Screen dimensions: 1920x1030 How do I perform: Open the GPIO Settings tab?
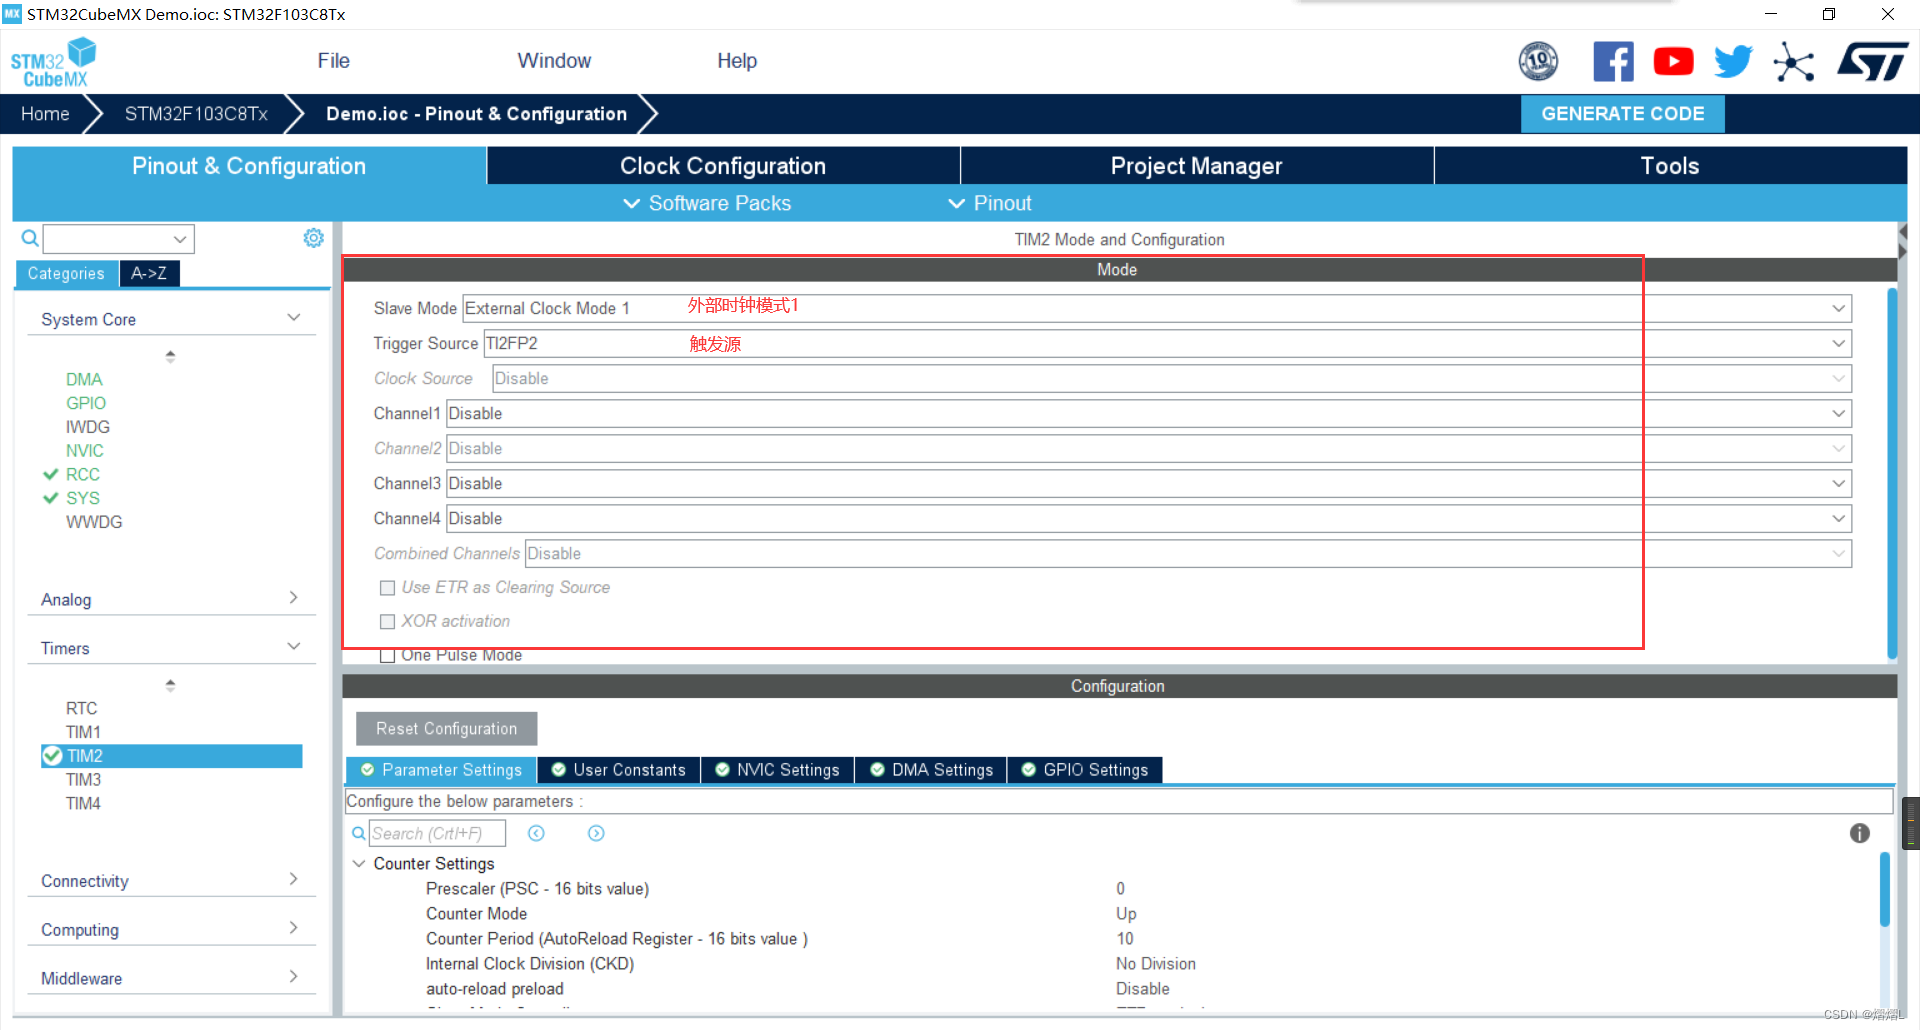pos(1085,770)
